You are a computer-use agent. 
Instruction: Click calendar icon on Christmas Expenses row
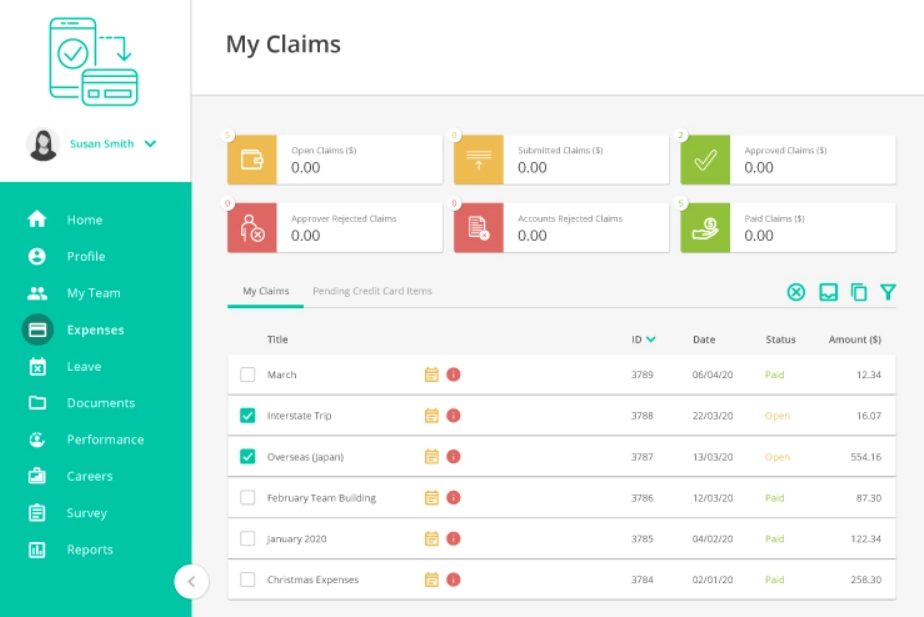click(431, 579)
